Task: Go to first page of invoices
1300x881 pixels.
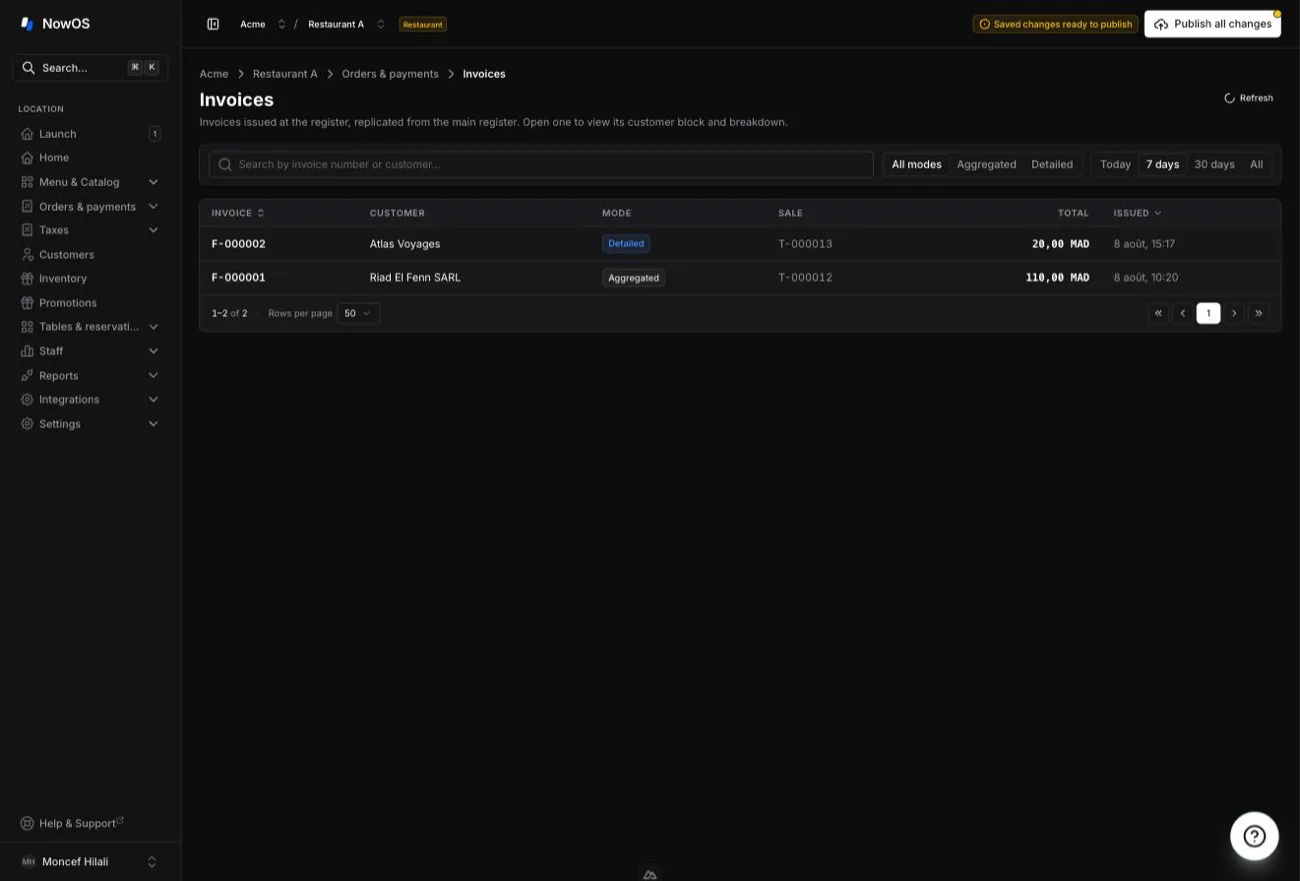Action: [x=1159, y=313]
